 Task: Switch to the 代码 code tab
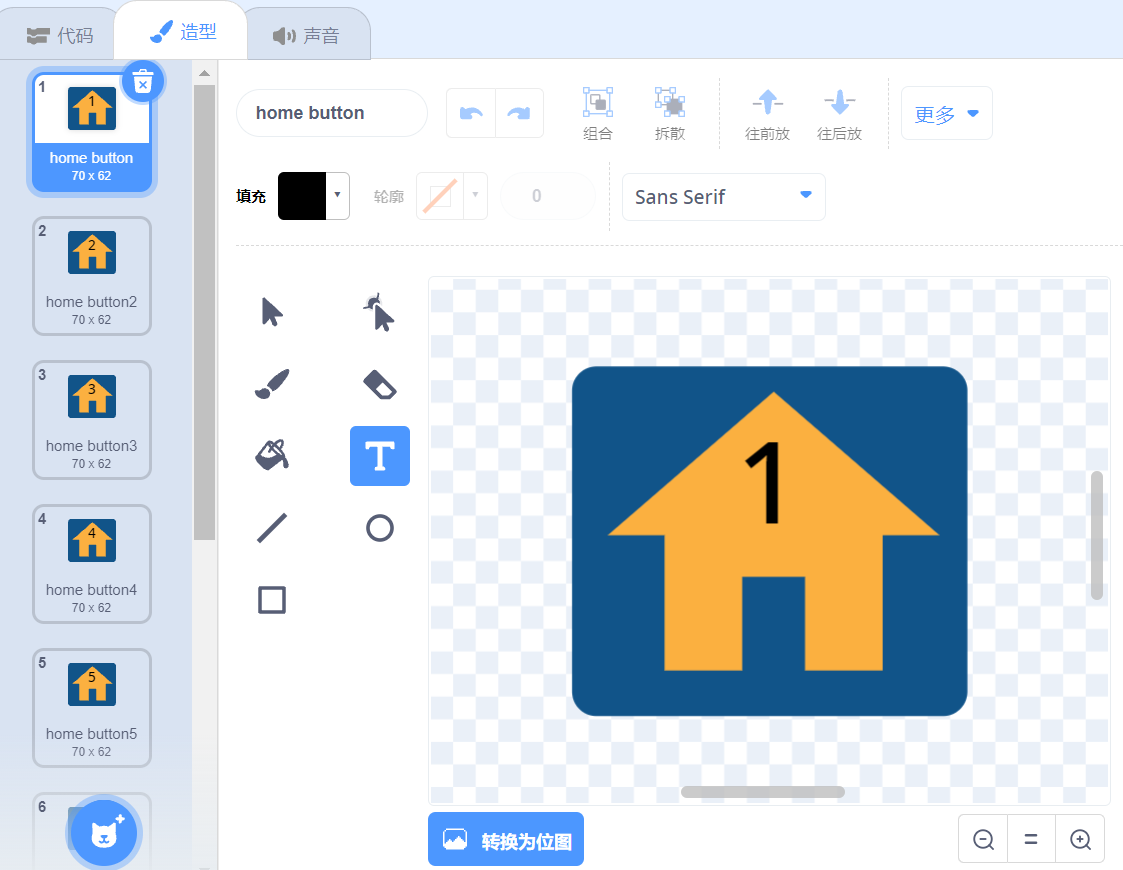point(59,35)
